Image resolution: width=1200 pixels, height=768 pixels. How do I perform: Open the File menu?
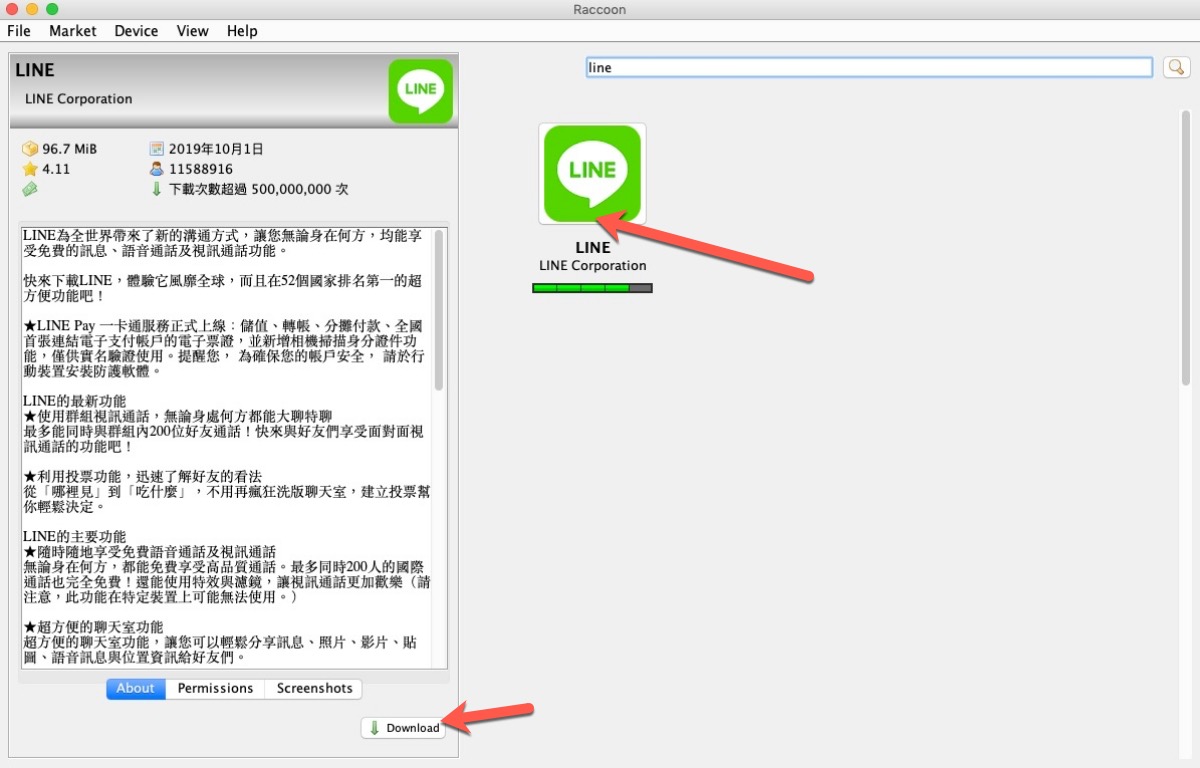tap(19, 31)
